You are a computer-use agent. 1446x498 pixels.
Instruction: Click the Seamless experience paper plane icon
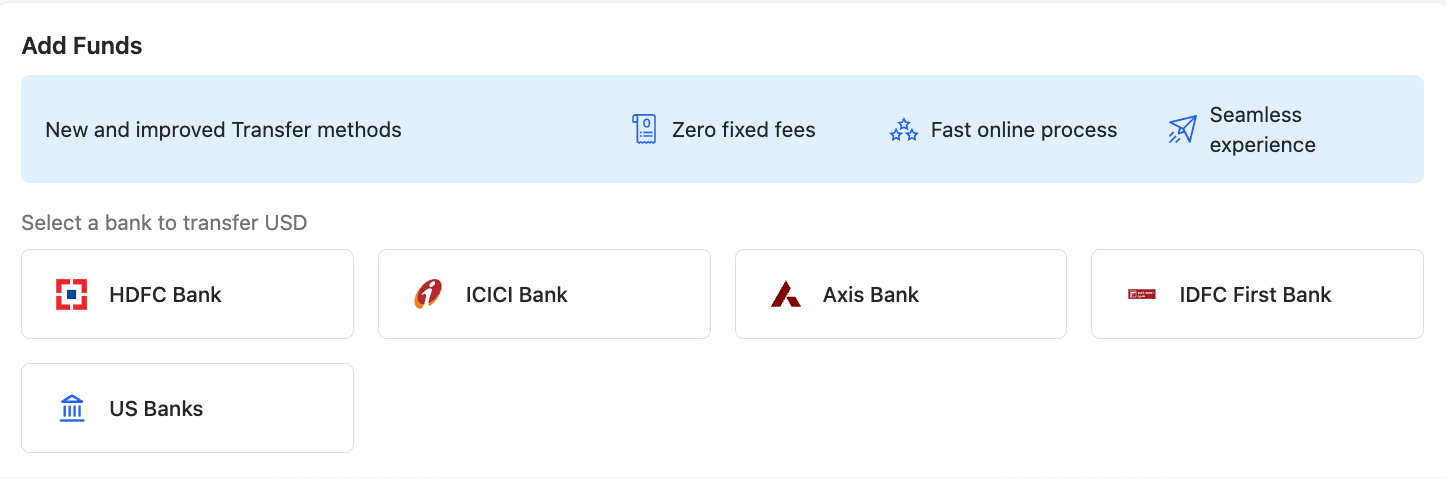(1182, 130)
